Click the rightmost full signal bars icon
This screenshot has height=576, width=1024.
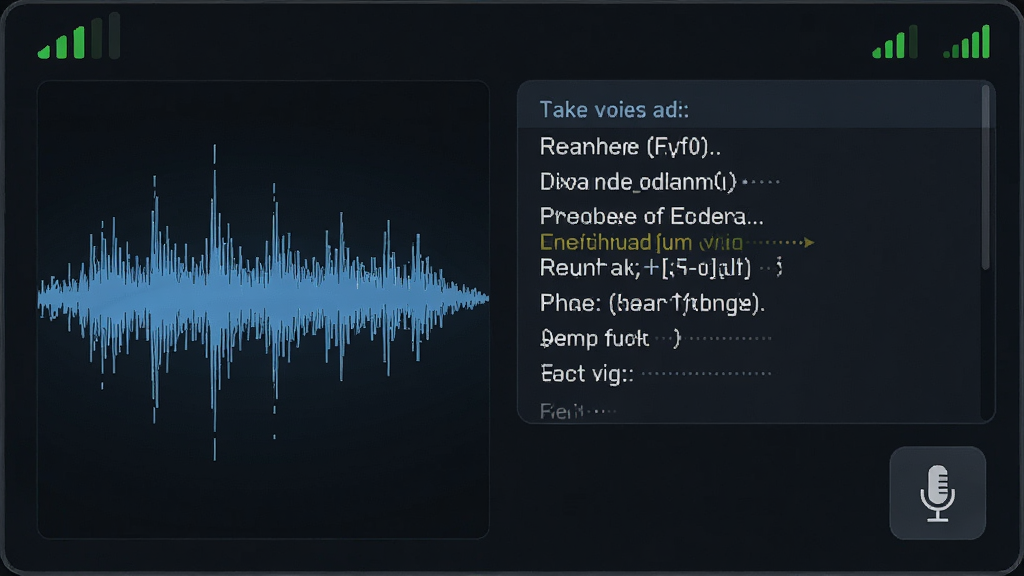click(x=967, y=42)
